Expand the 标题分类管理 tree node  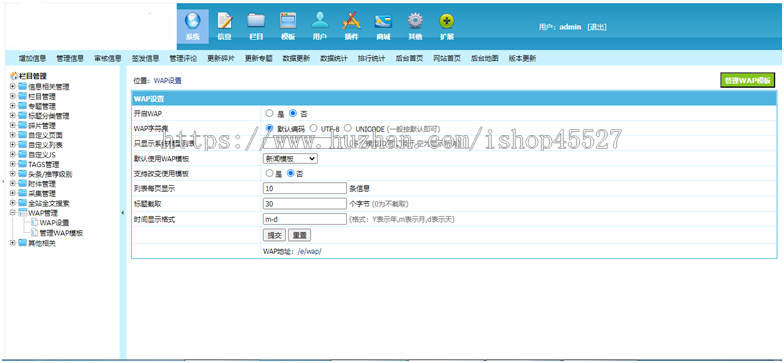[12, 116]
